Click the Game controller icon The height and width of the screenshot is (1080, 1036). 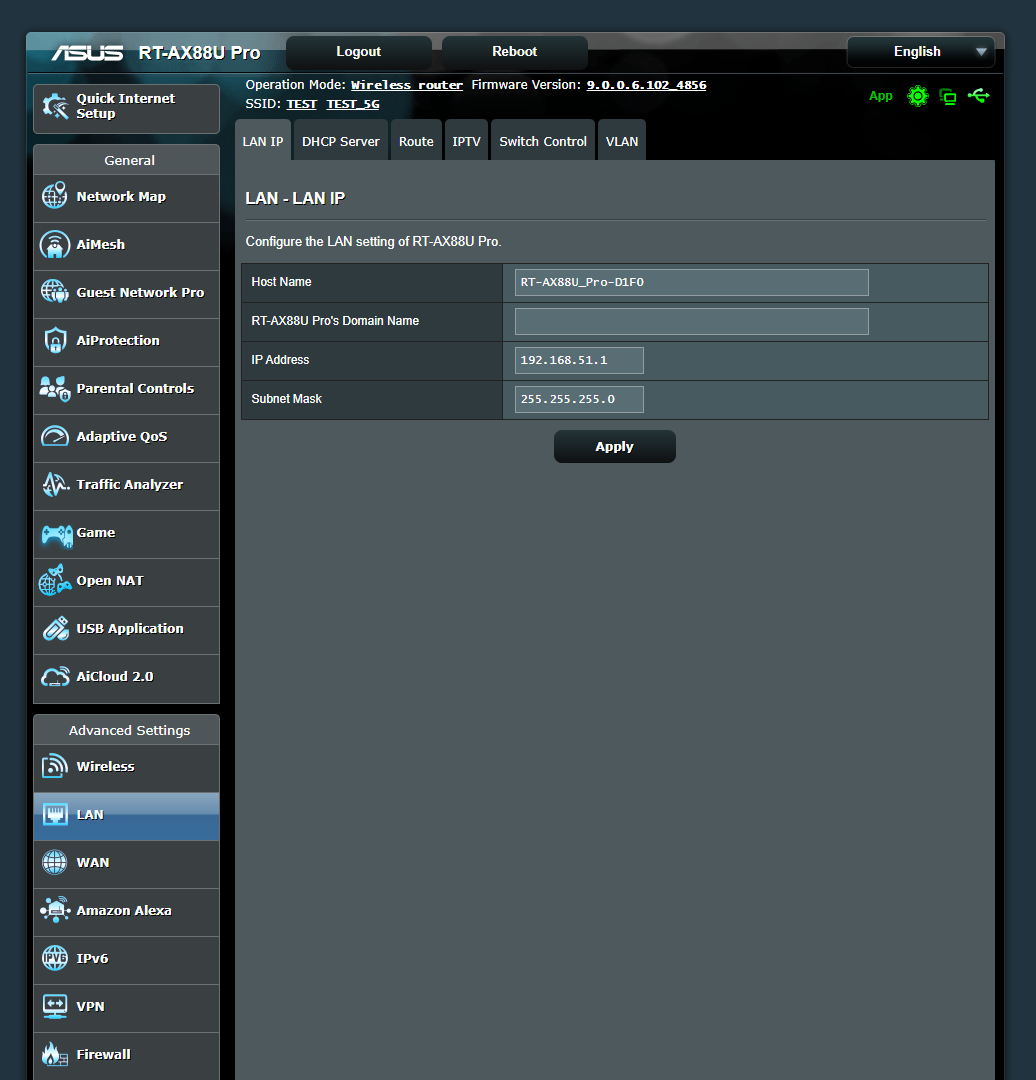[56, 534]
